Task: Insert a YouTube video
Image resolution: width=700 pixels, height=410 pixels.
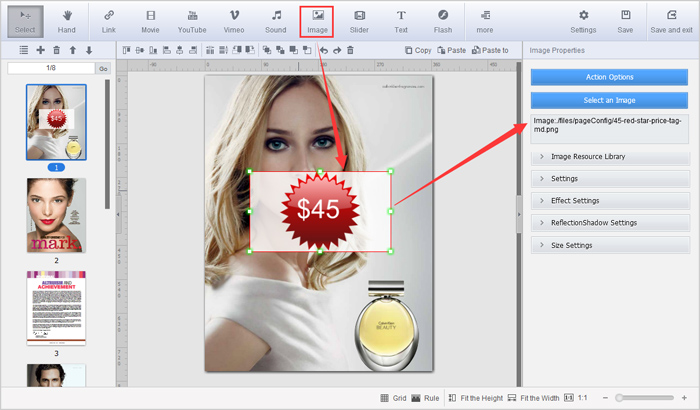Action: [x=192, y=20]
